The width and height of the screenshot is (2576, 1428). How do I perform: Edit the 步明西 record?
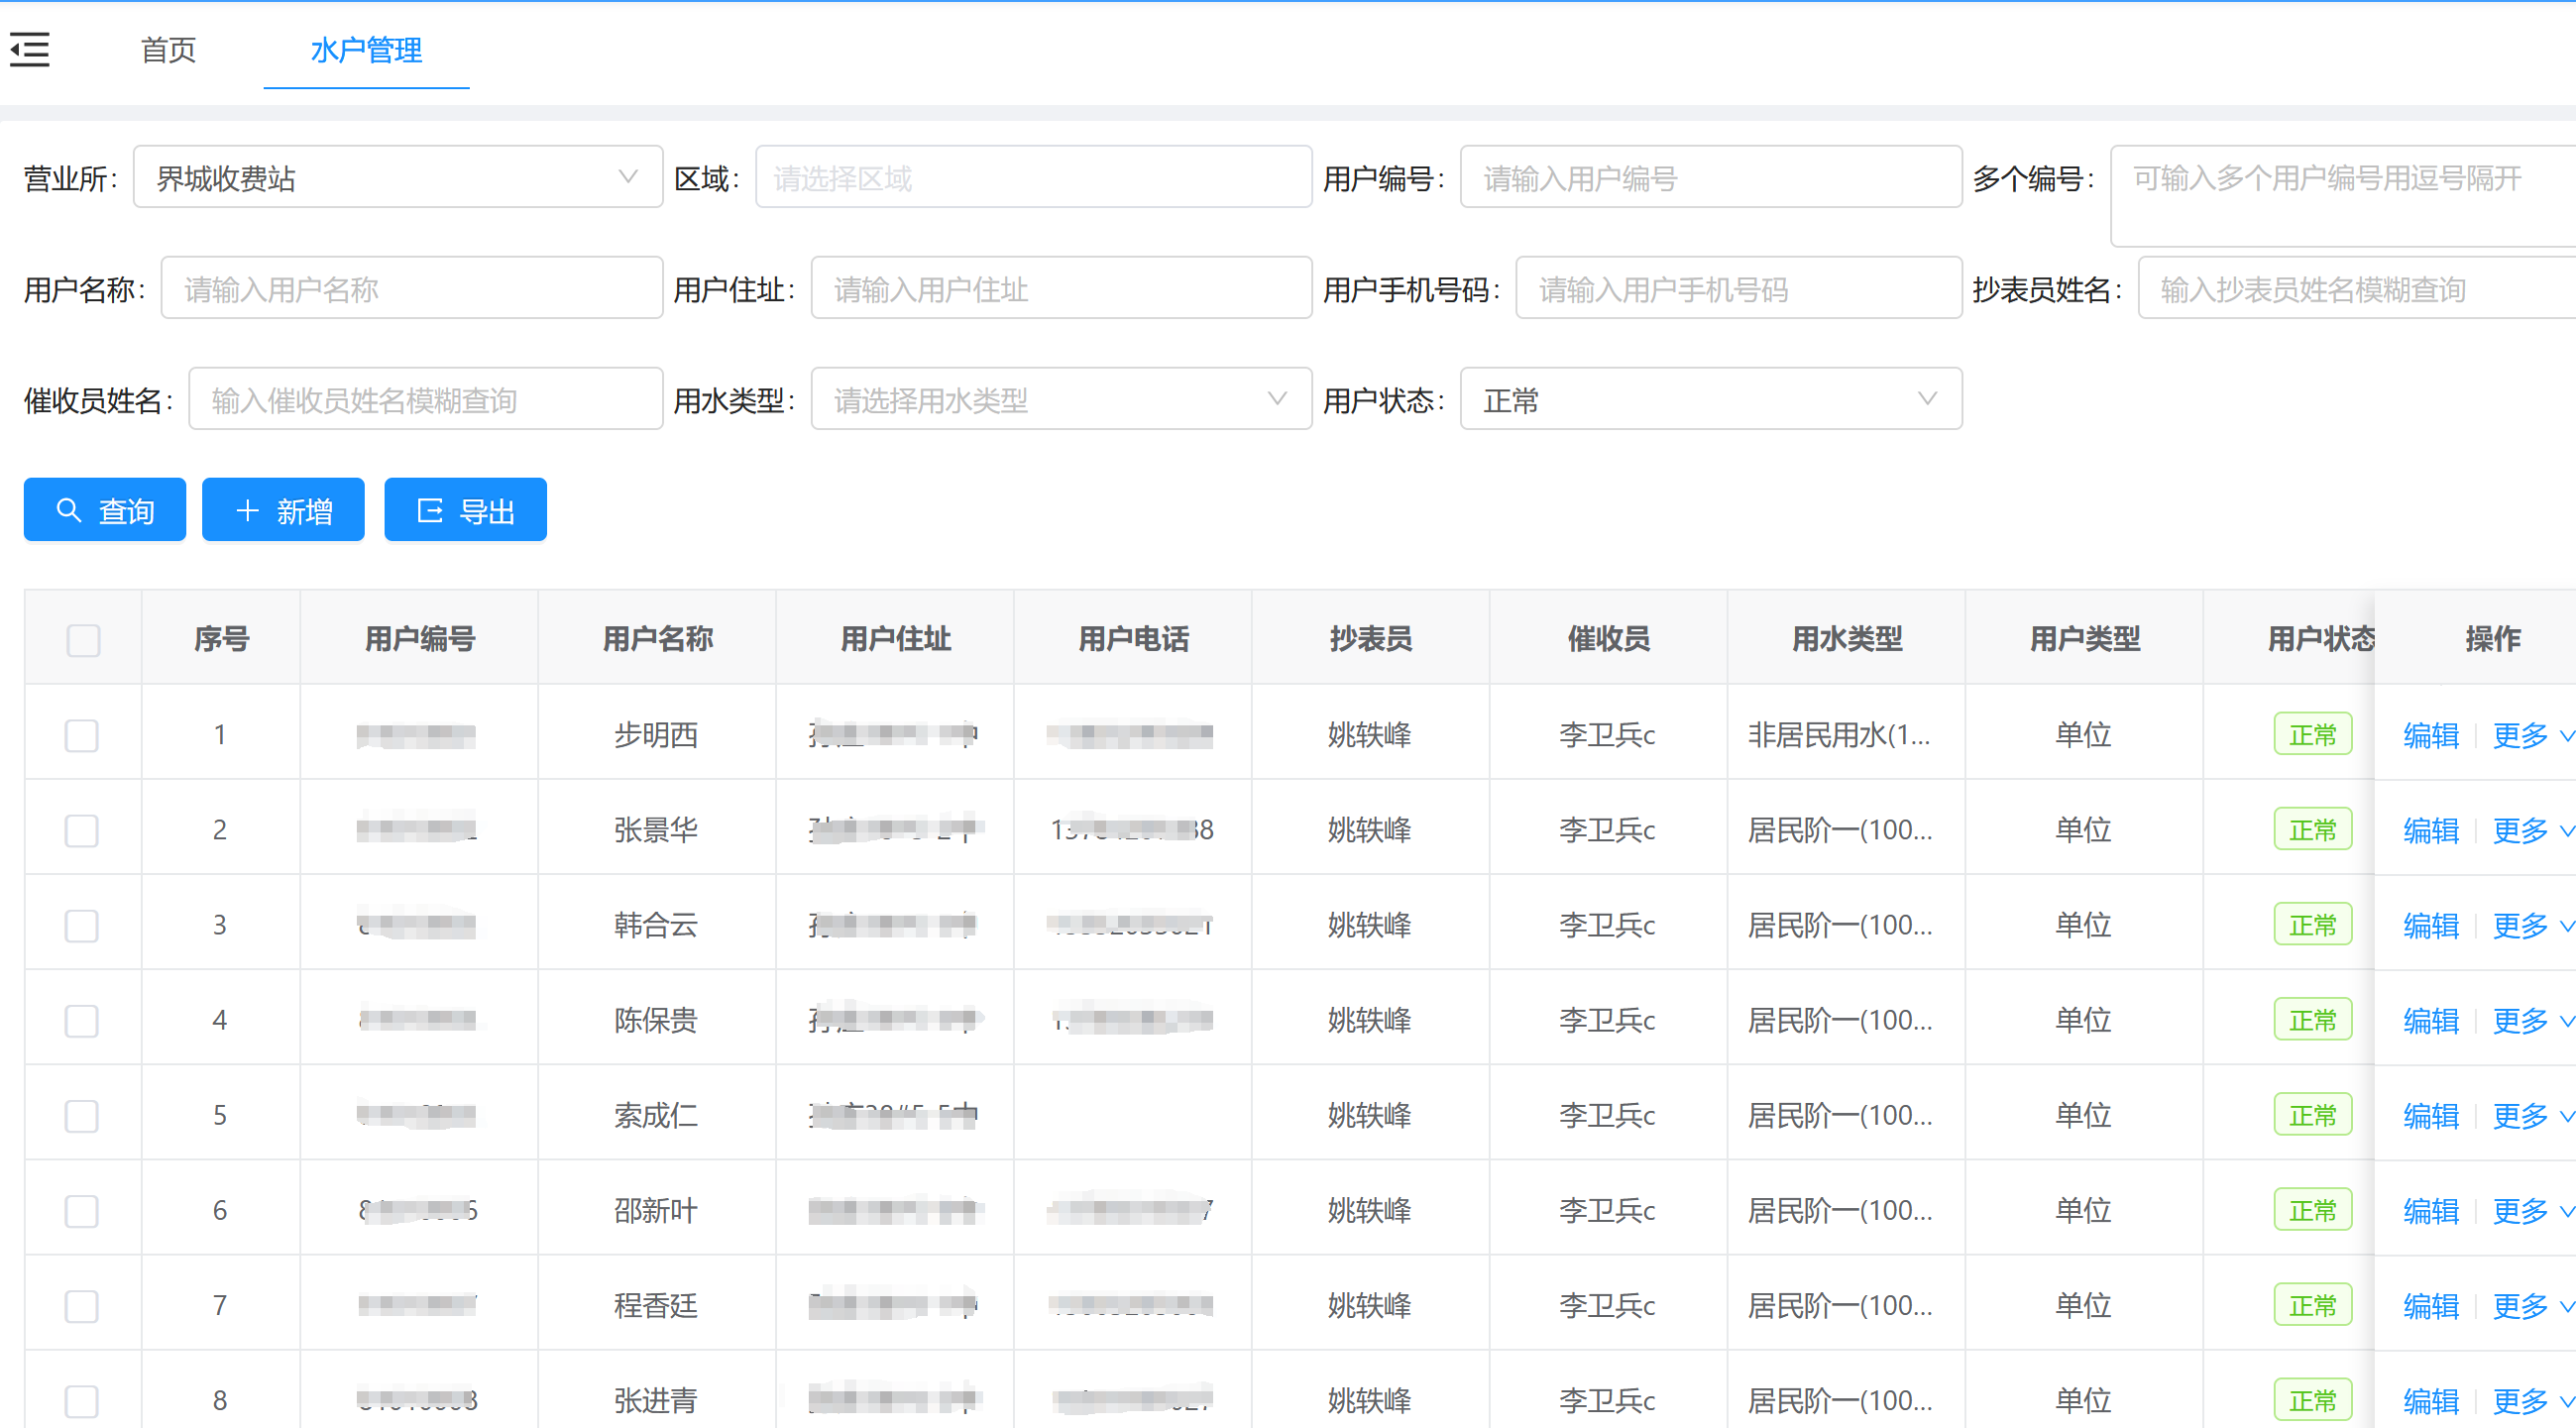pos(2431,734)
